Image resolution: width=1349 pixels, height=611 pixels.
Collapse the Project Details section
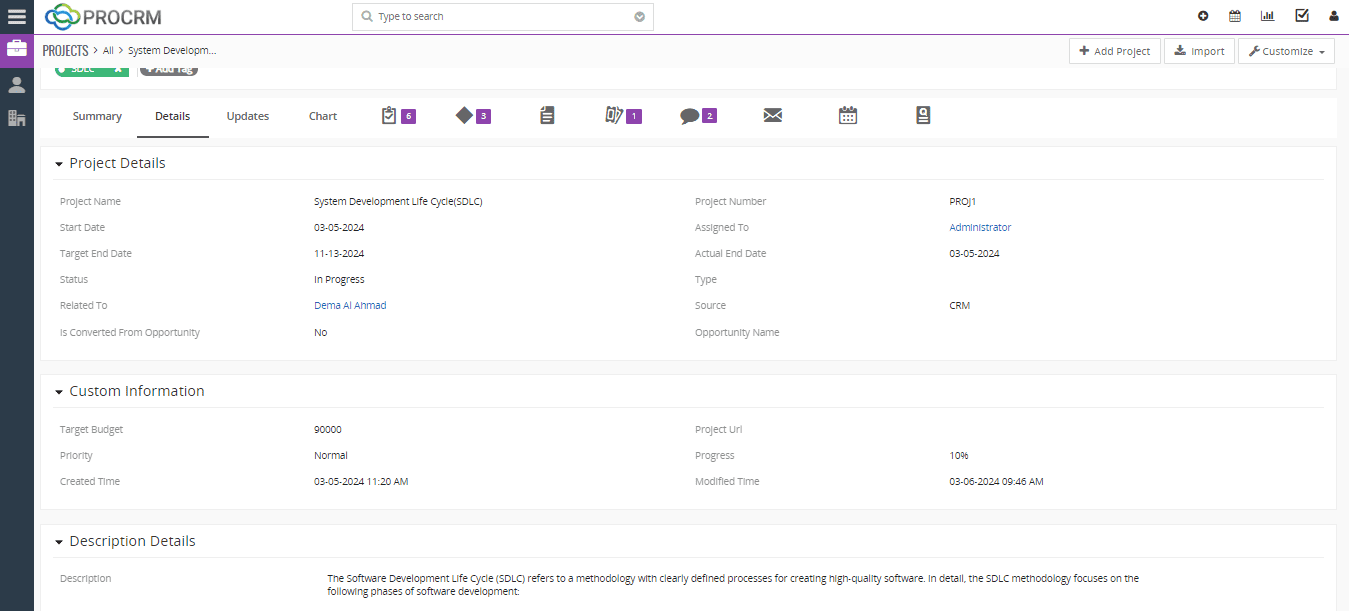coord(60,164)
